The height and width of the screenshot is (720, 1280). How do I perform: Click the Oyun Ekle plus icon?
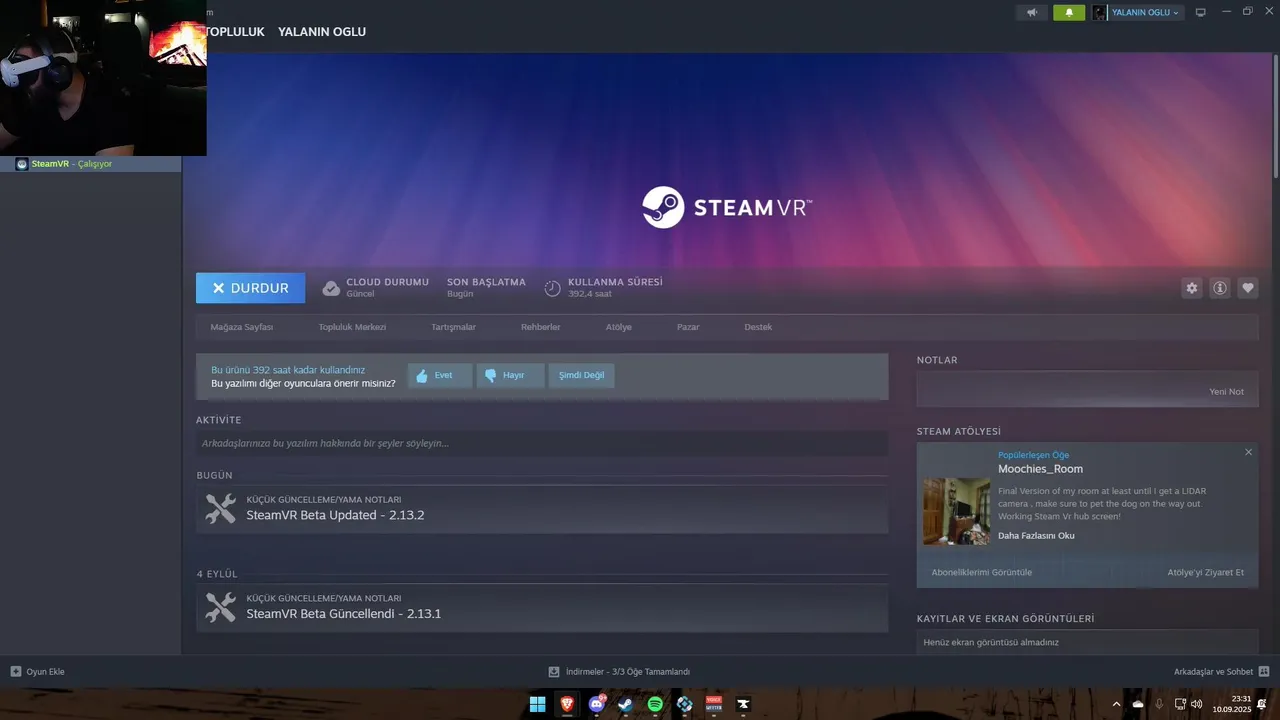pos(15,672)
